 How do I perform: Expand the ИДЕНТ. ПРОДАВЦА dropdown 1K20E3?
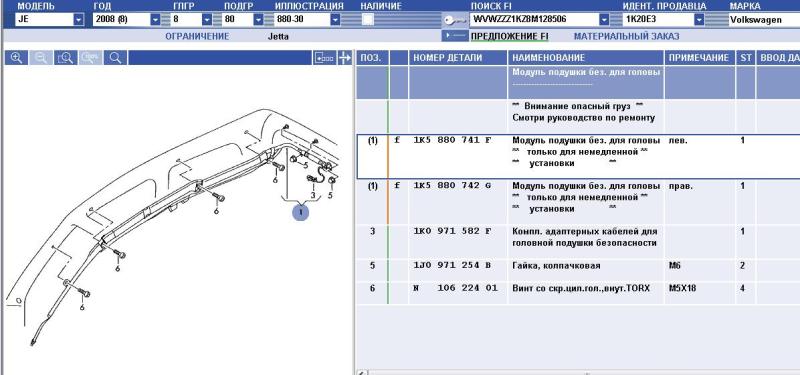tap(699, 20)
